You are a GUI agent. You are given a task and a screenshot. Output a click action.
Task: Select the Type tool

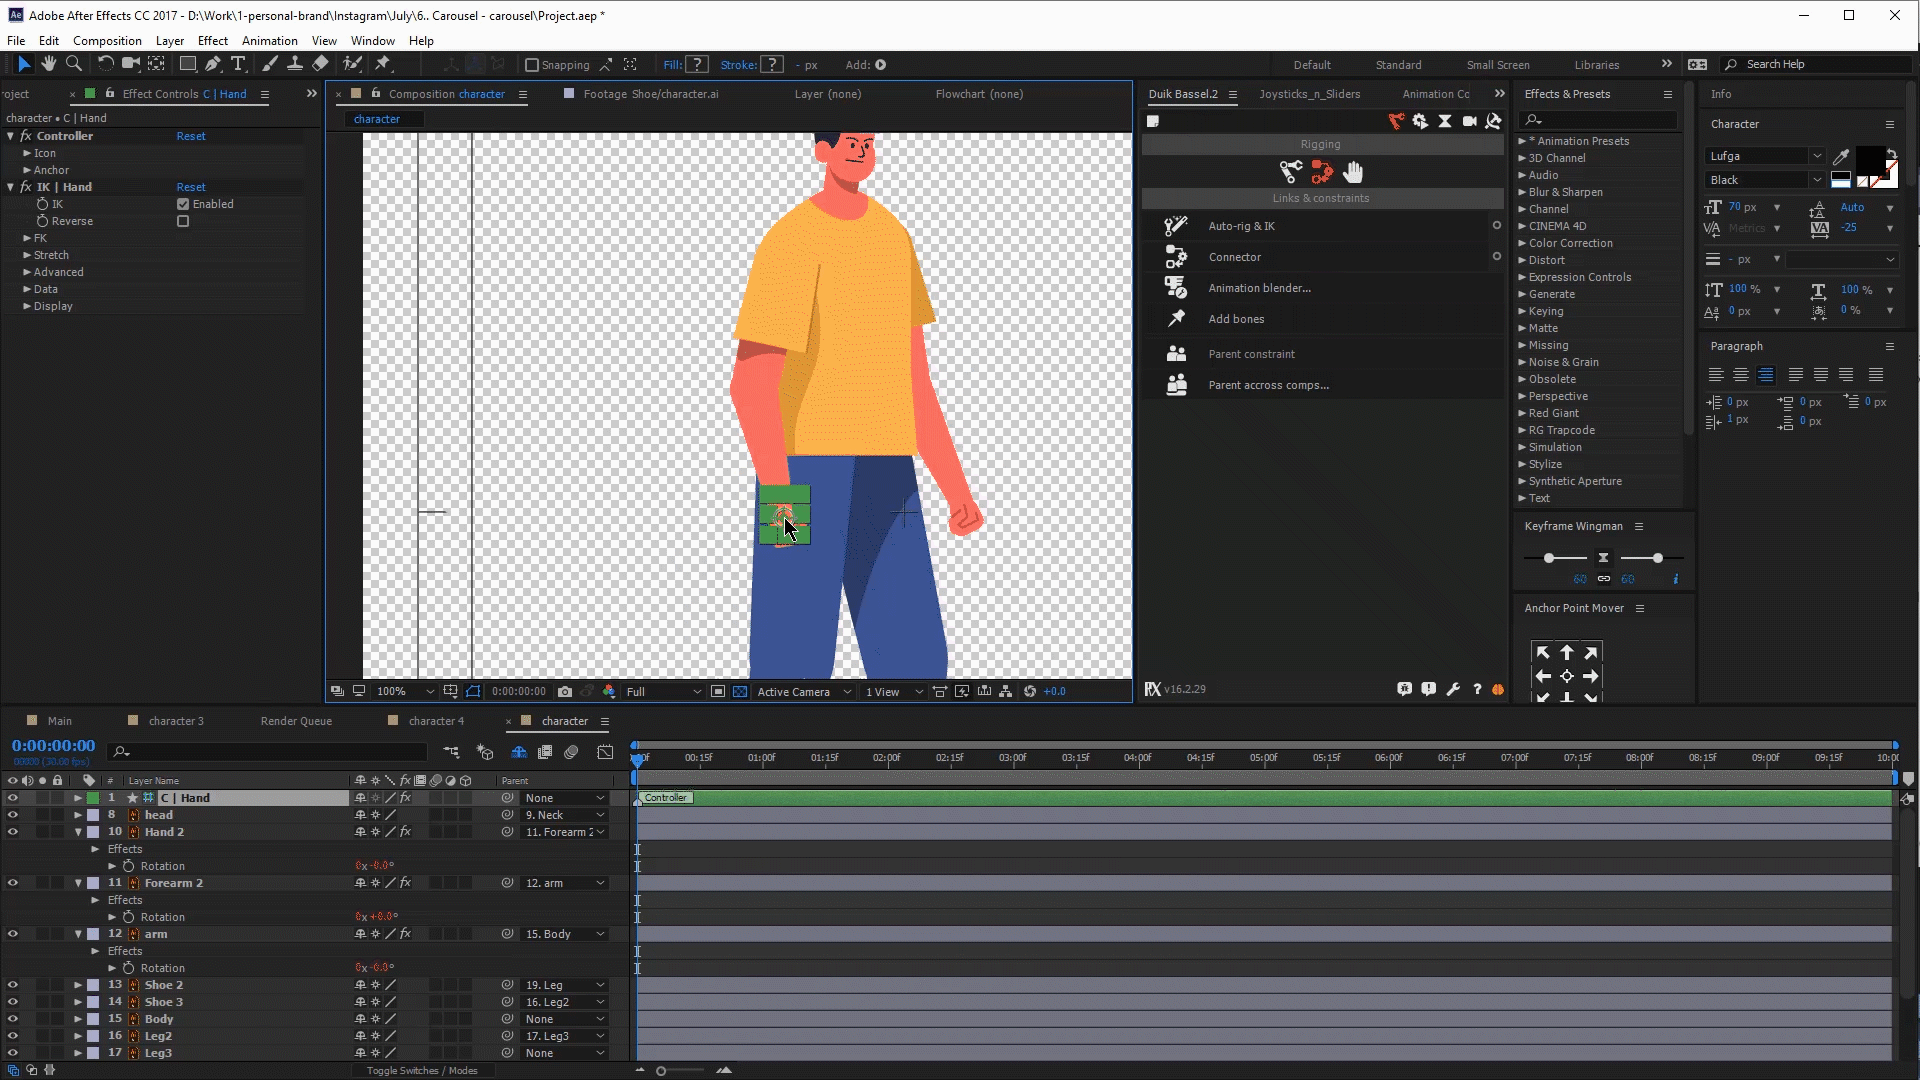[238, 64]
